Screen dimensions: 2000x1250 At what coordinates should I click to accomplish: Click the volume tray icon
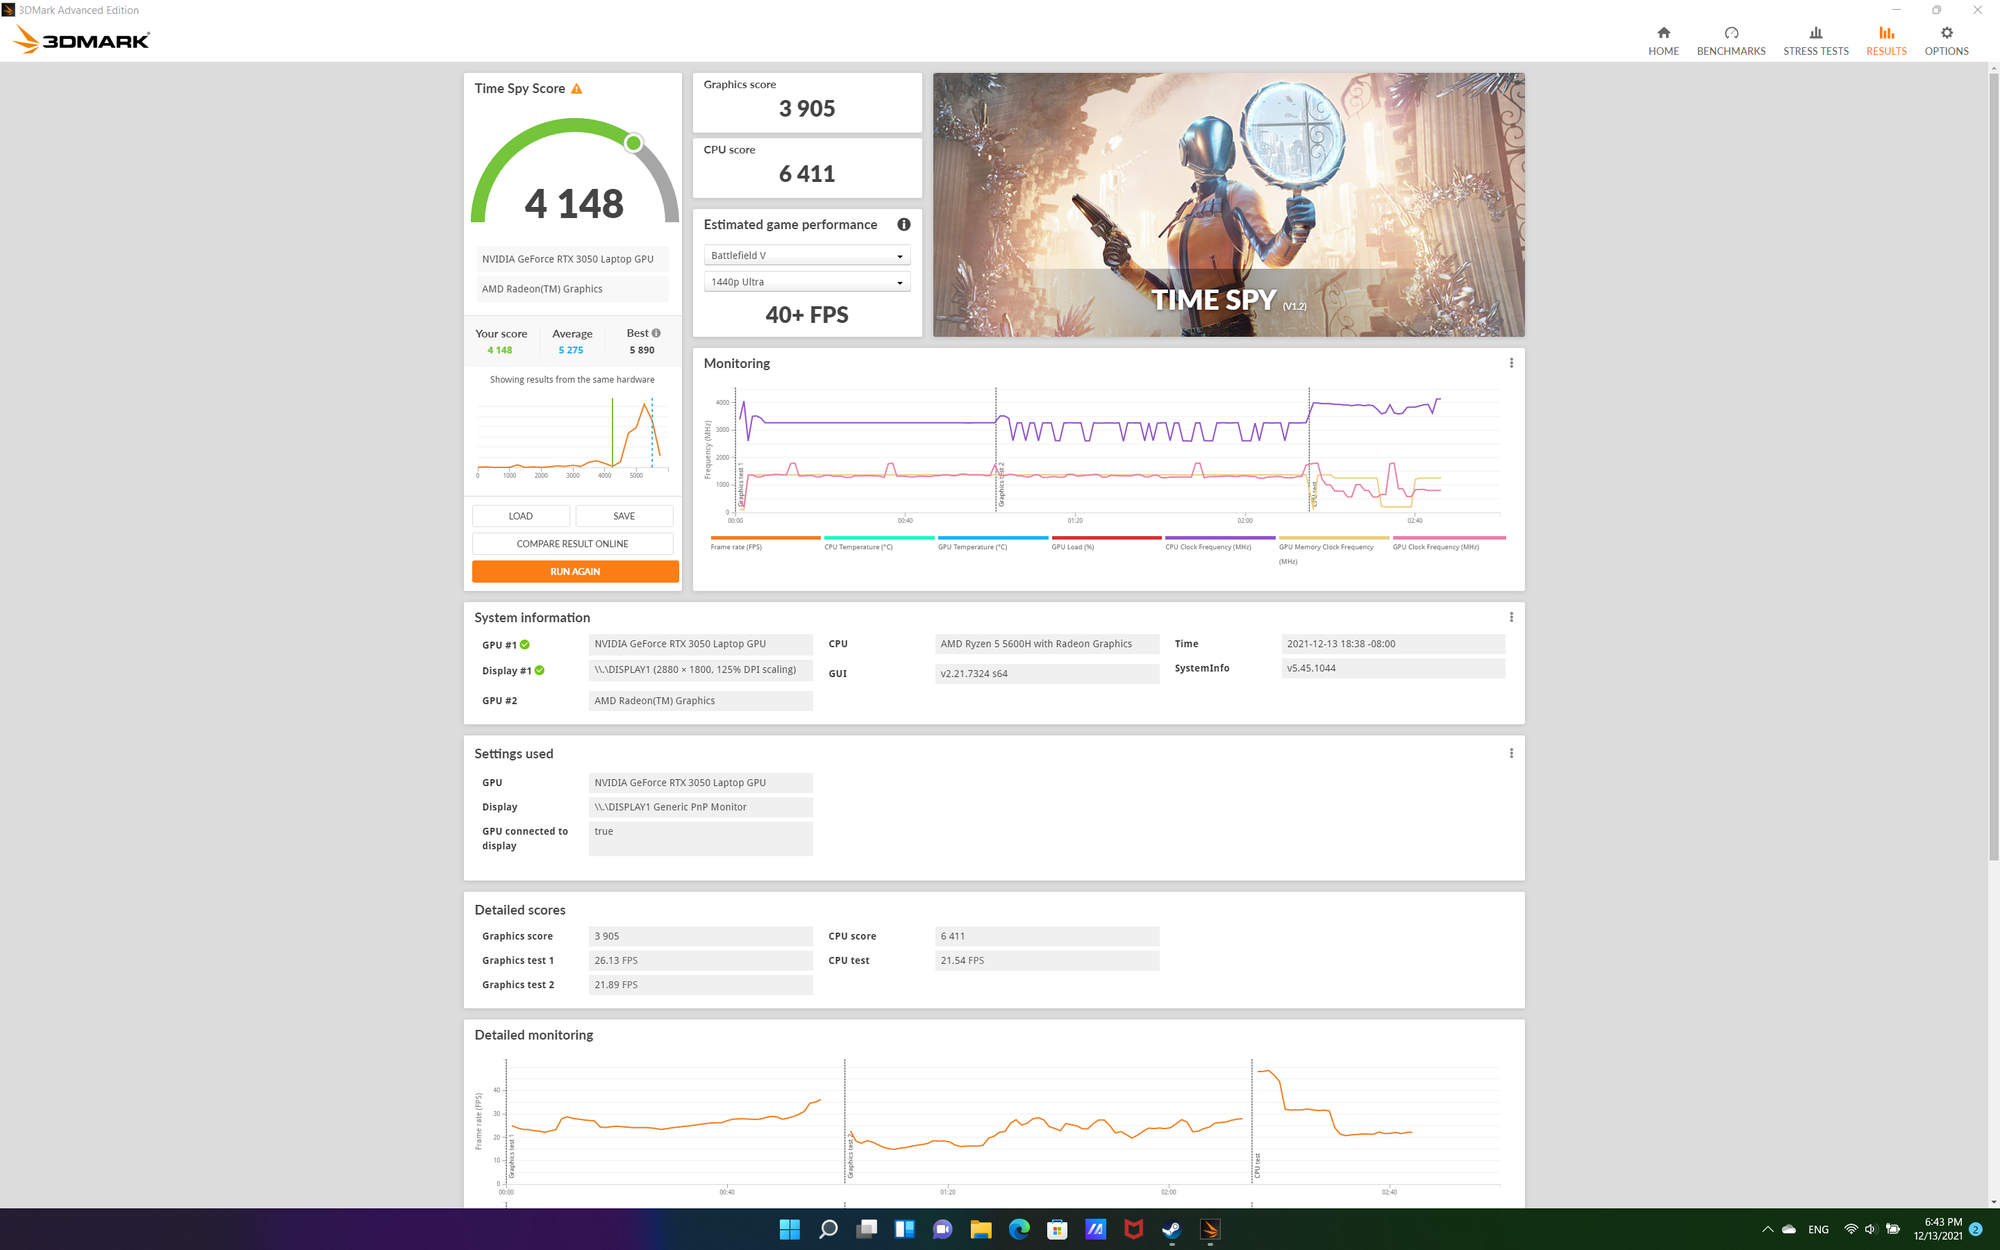coord(1871,1229)
